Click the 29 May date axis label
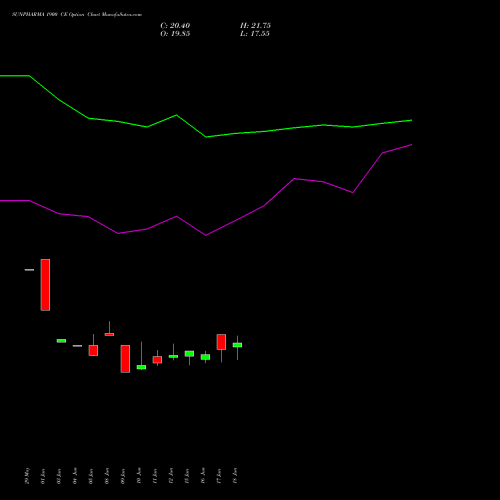This screenshot has height=500, width=500. click(x=27, y=476)
